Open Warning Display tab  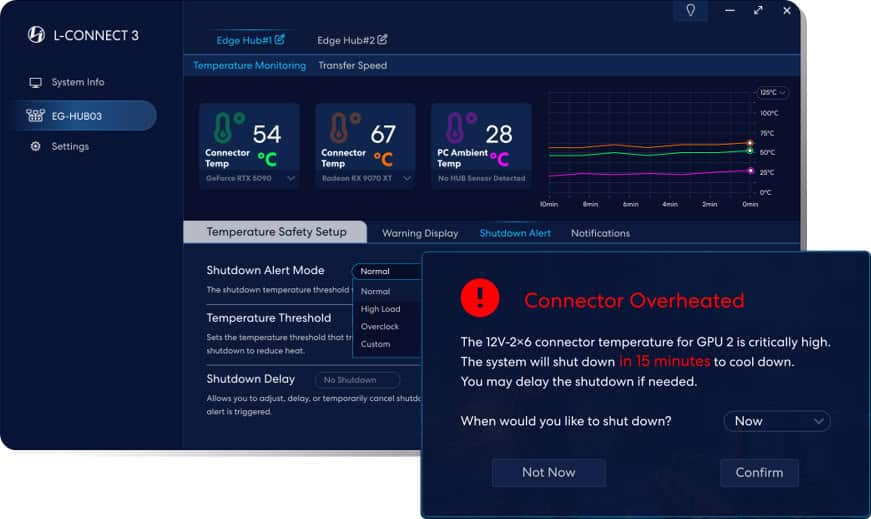[420, 233]
